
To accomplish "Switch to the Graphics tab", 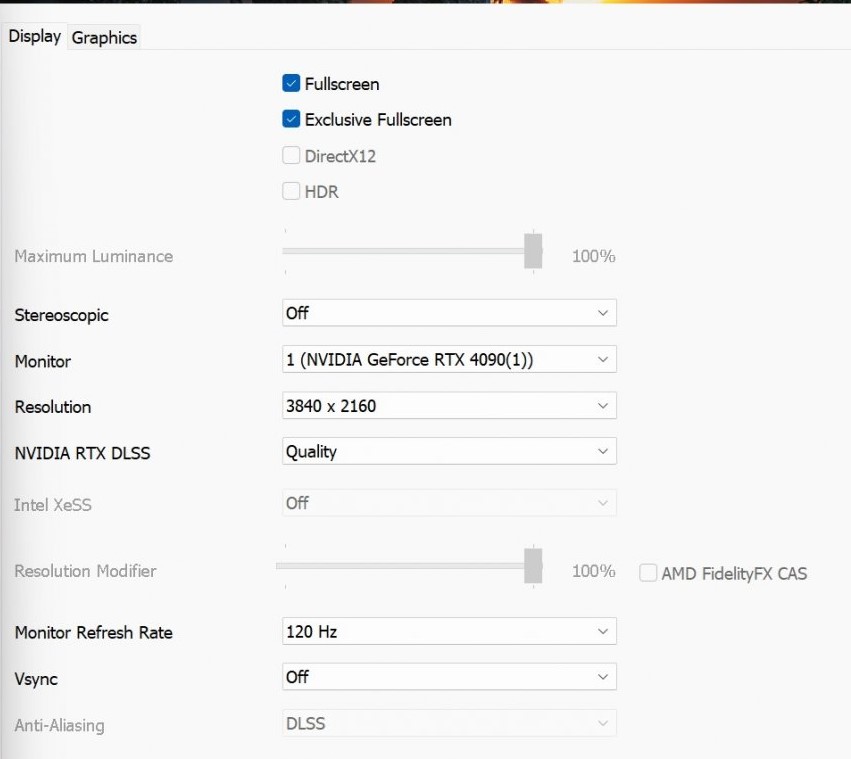I will coord(104,38).
